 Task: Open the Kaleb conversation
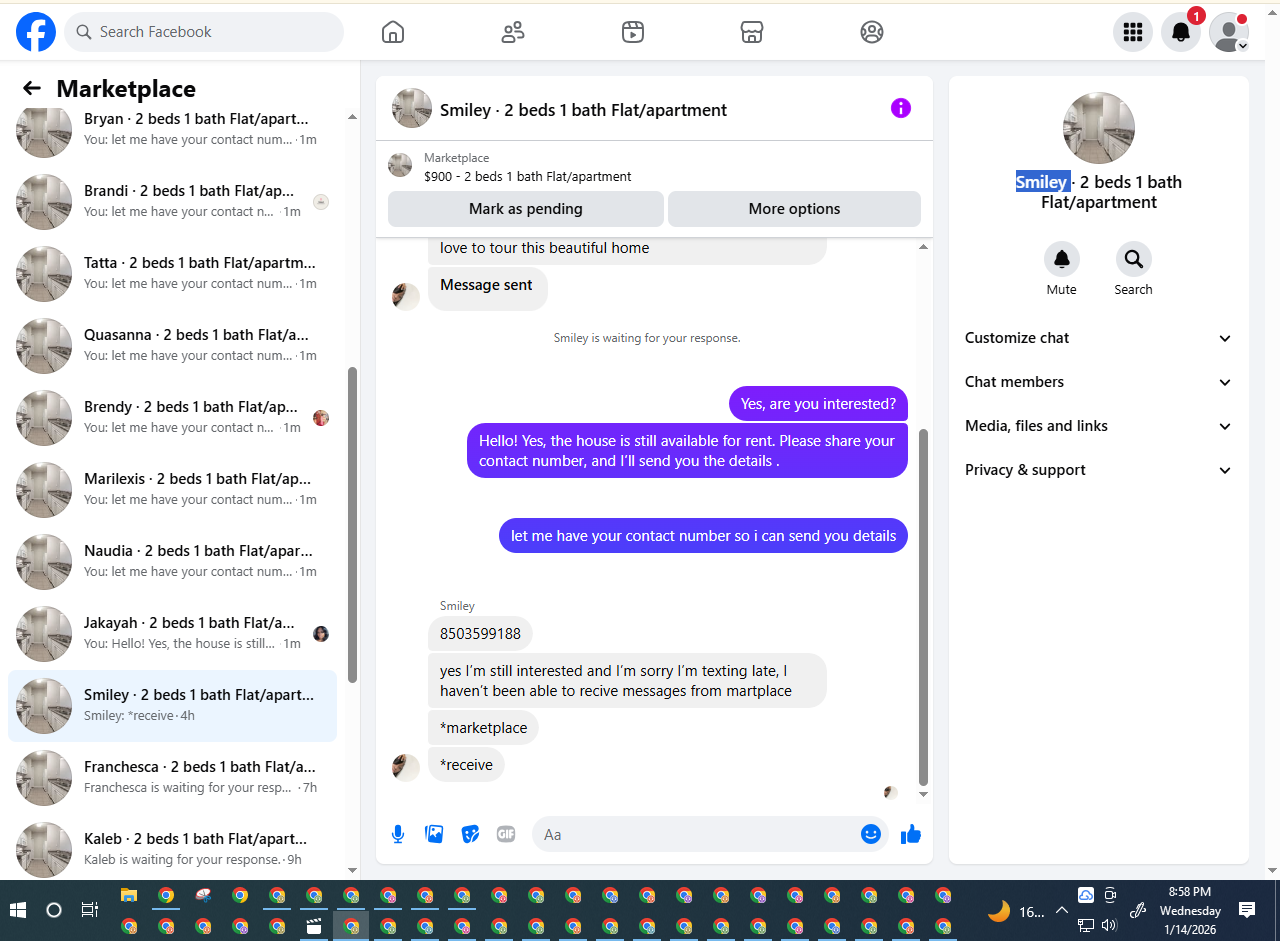coord(173,849)
